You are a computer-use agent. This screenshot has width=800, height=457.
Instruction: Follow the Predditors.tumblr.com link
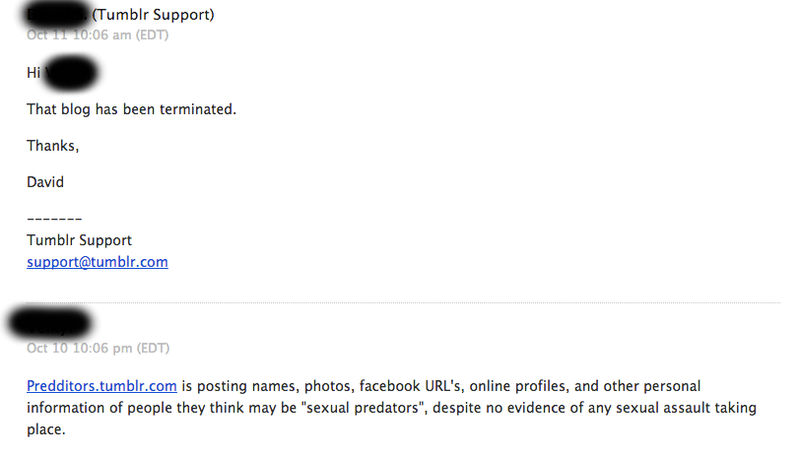click(x=102, y=386)
